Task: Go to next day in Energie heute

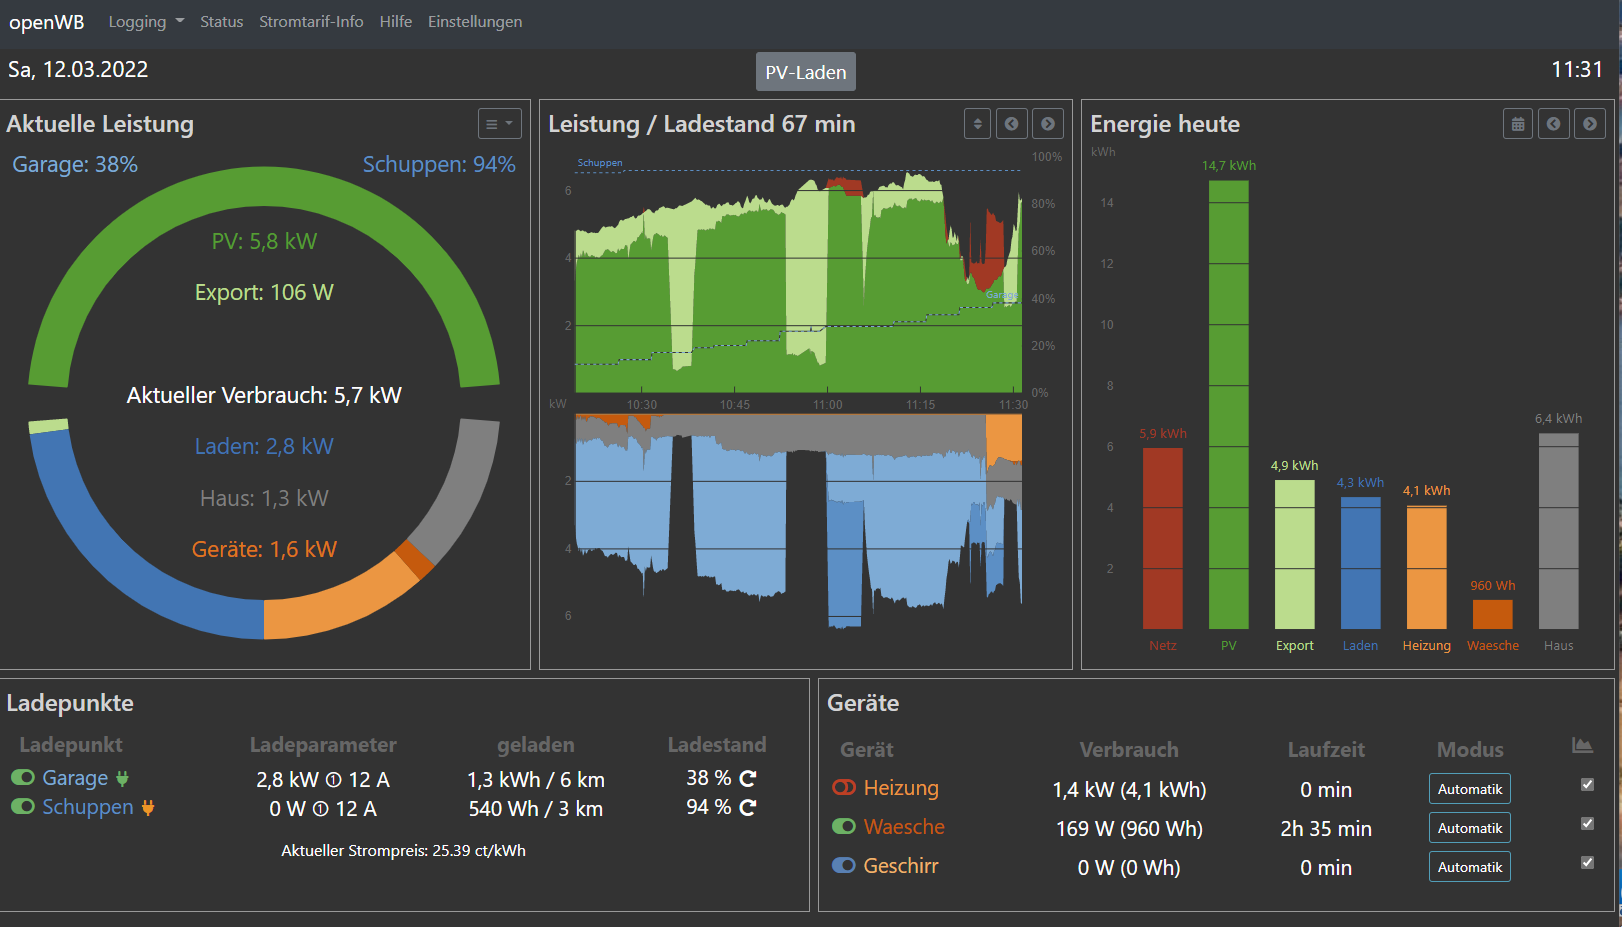Action: pos(1589,124)
